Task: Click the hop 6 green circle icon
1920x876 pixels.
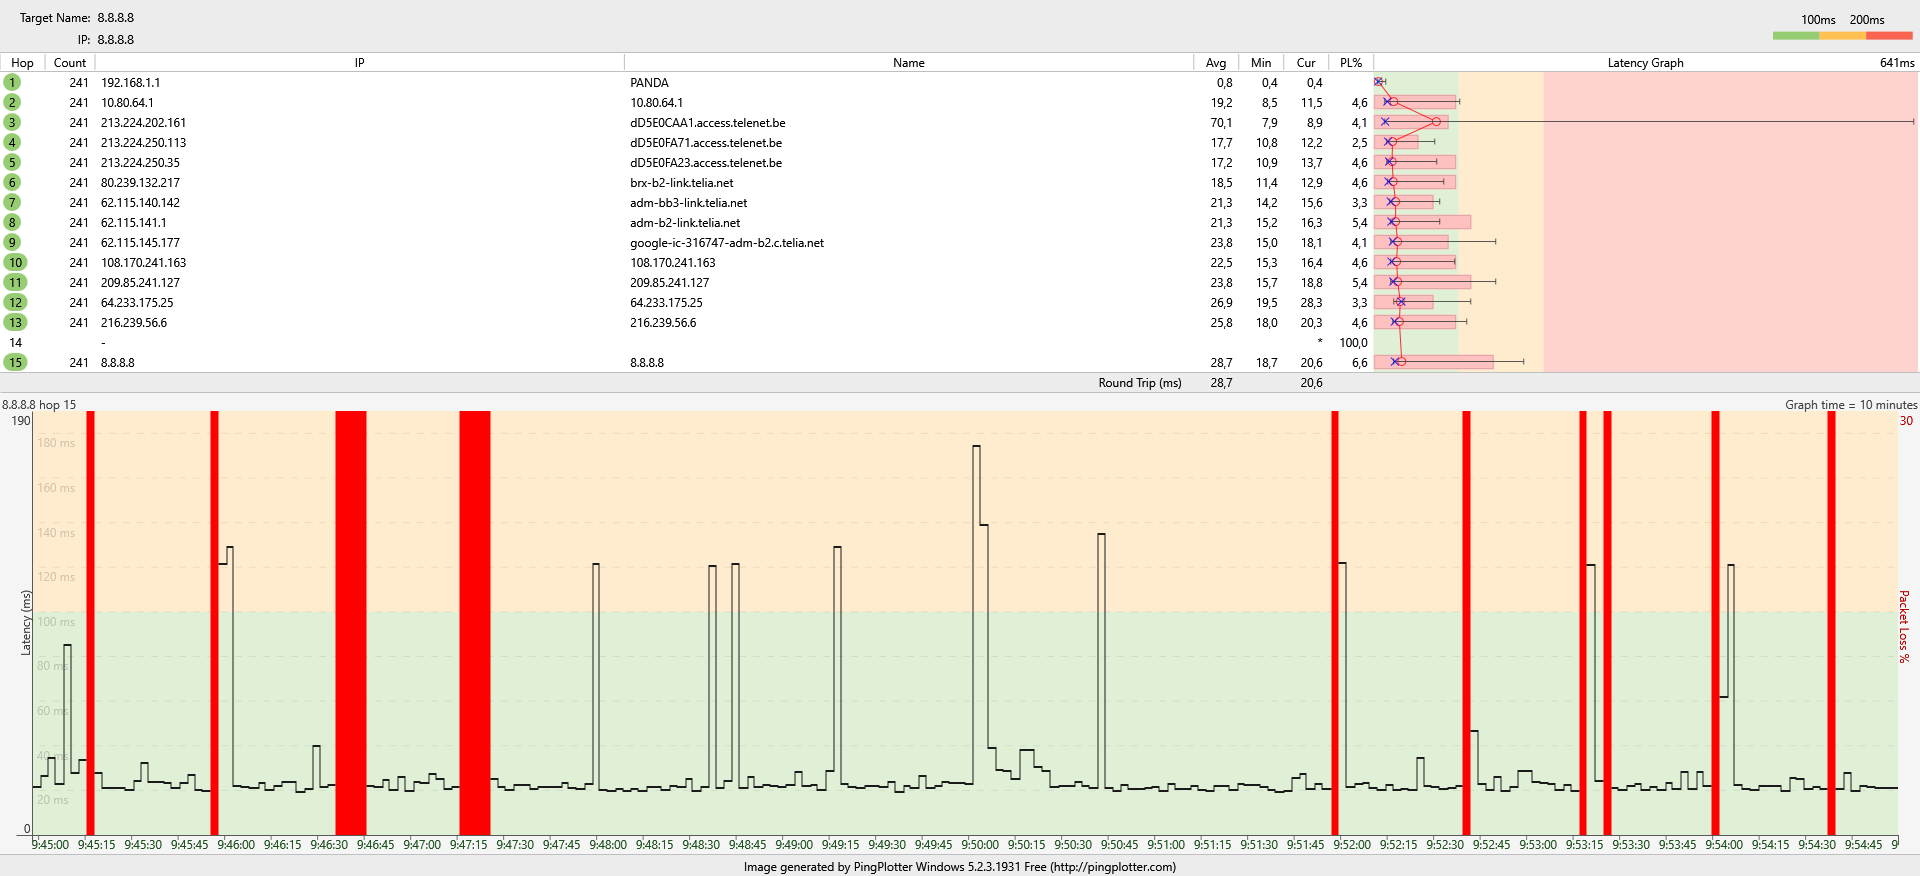Action: (12, 183)
